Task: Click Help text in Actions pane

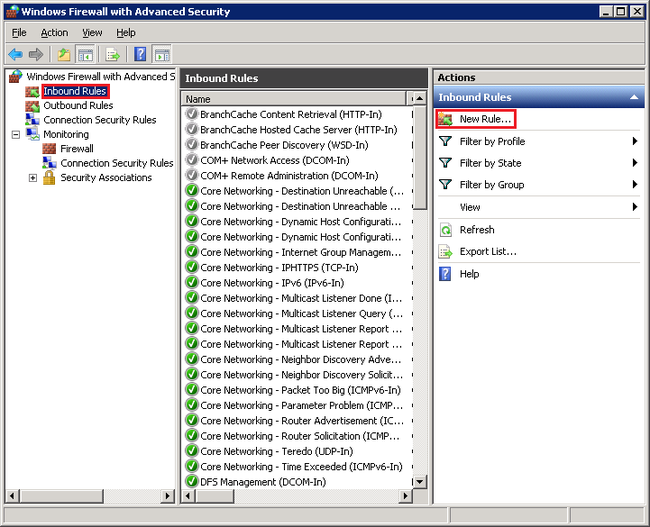Action: pos(469,274)
